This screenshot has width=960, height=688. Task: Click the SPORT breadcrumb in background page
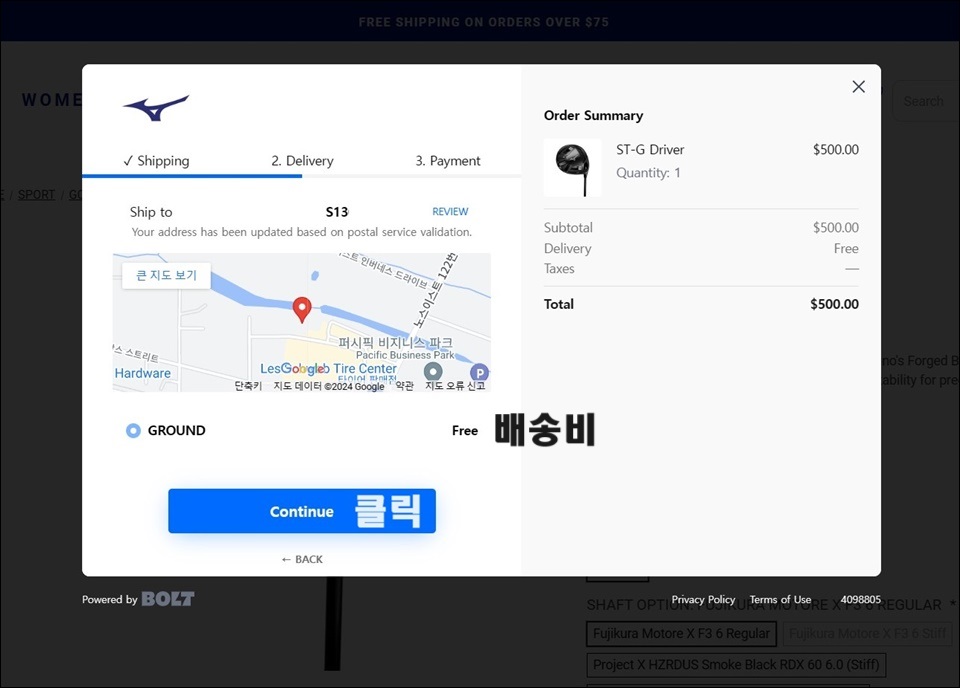pos(36,195)
